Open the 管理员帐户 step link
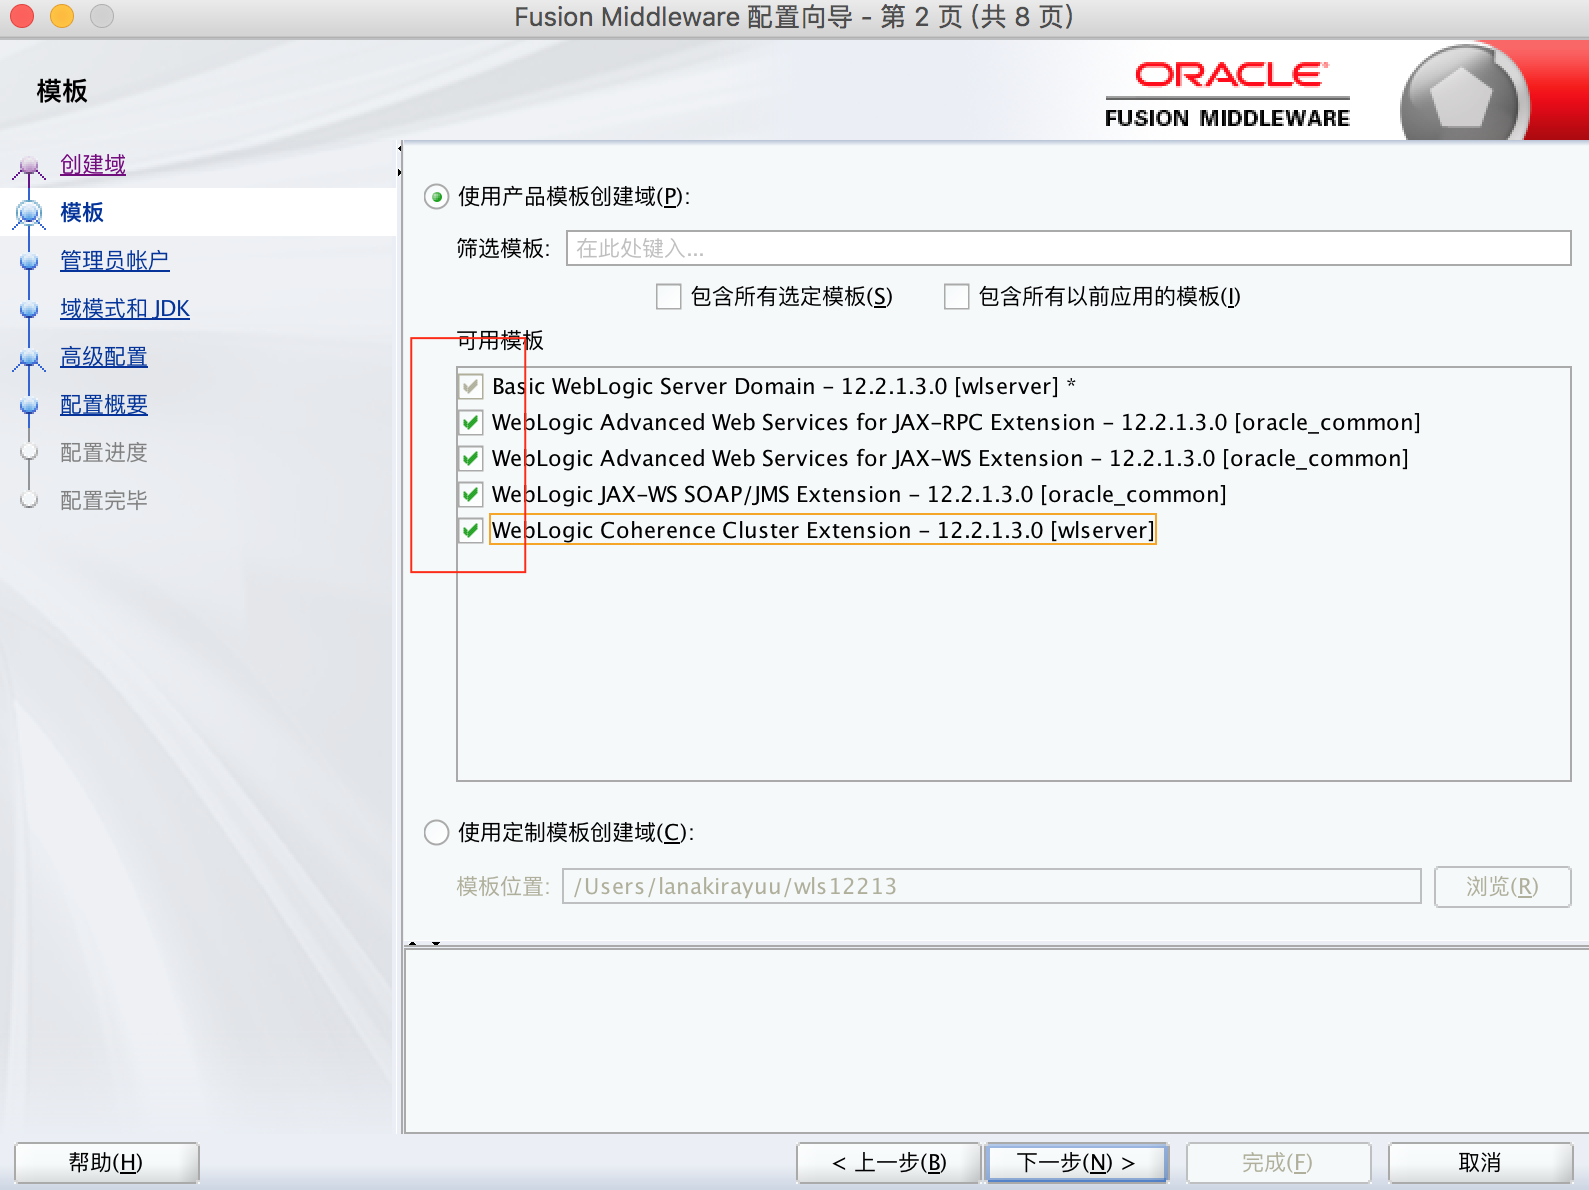The width and height of the screenshot is (1589, 1190). point(115,261)
